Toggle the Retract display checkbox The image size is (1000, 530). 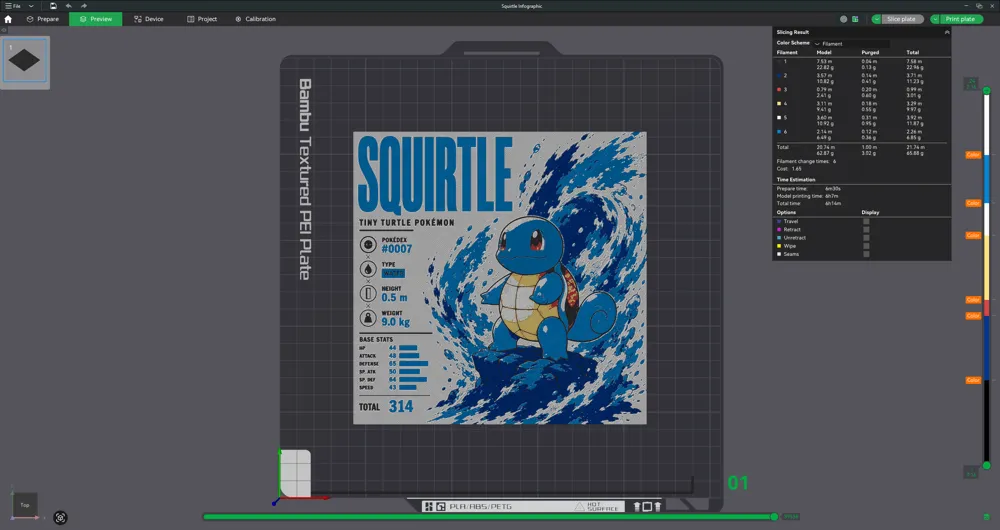click(866, 230)
